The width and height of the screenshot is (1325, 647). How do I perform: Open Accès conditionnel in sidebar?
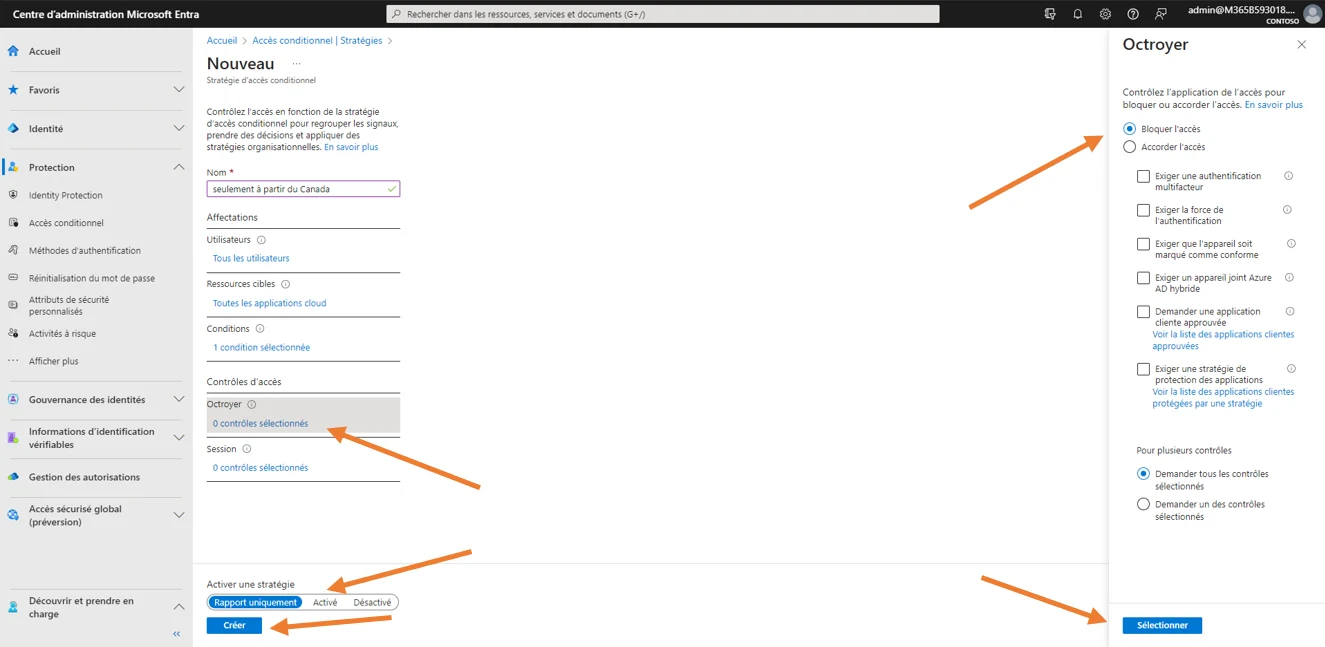point(66,223)
